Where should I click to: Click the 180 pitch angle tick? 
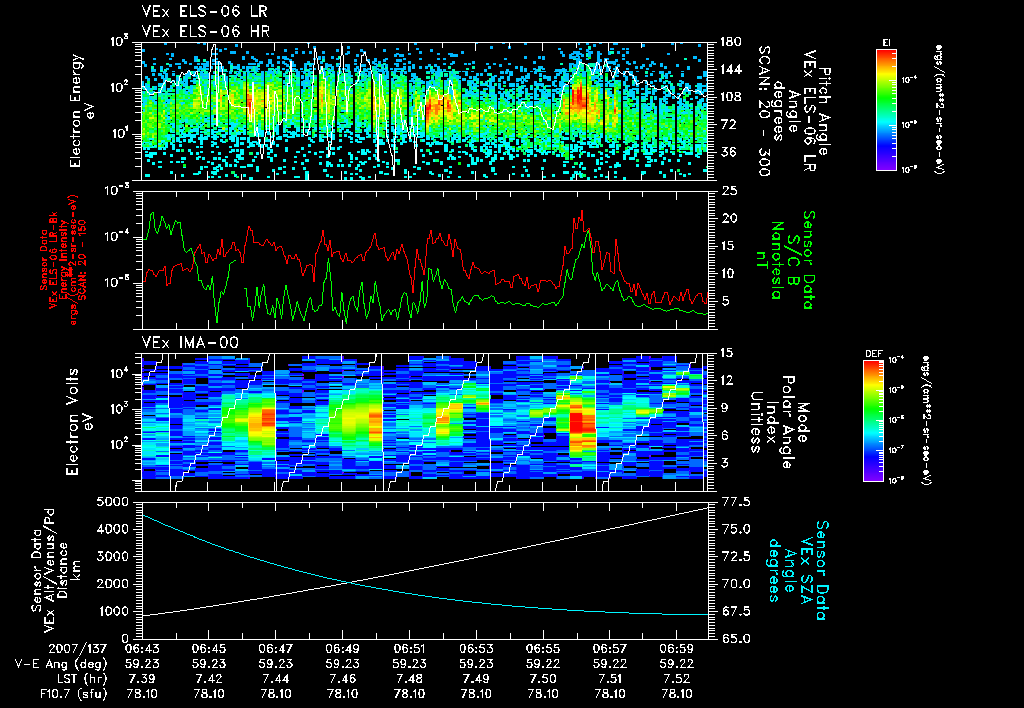pos(730,42)
